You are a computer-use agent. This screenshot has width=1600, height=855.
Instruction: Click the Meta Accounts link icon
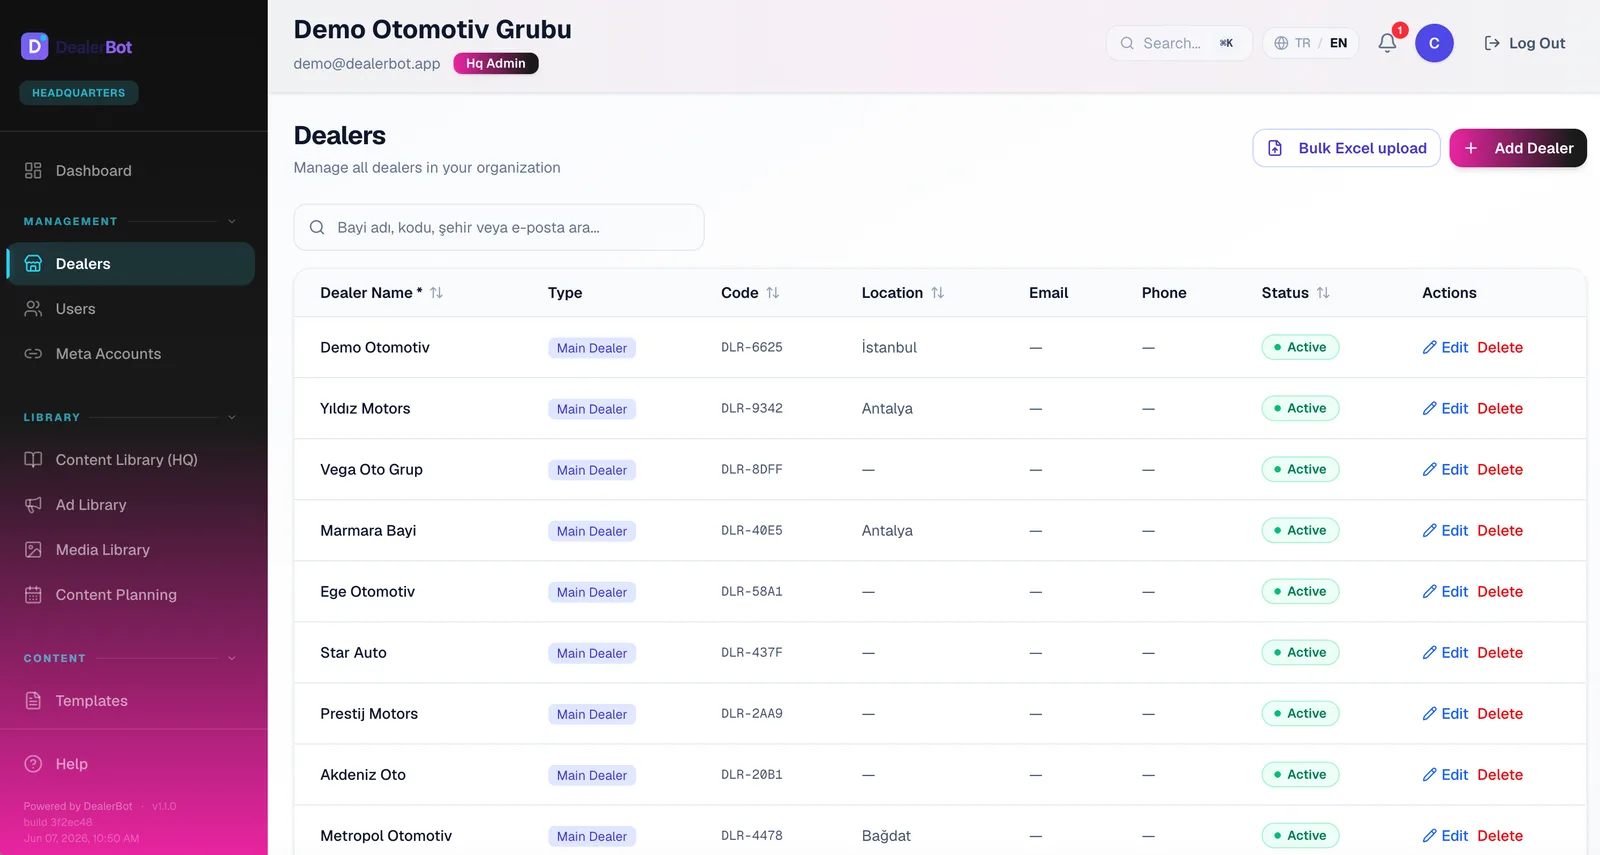point(33,354)
